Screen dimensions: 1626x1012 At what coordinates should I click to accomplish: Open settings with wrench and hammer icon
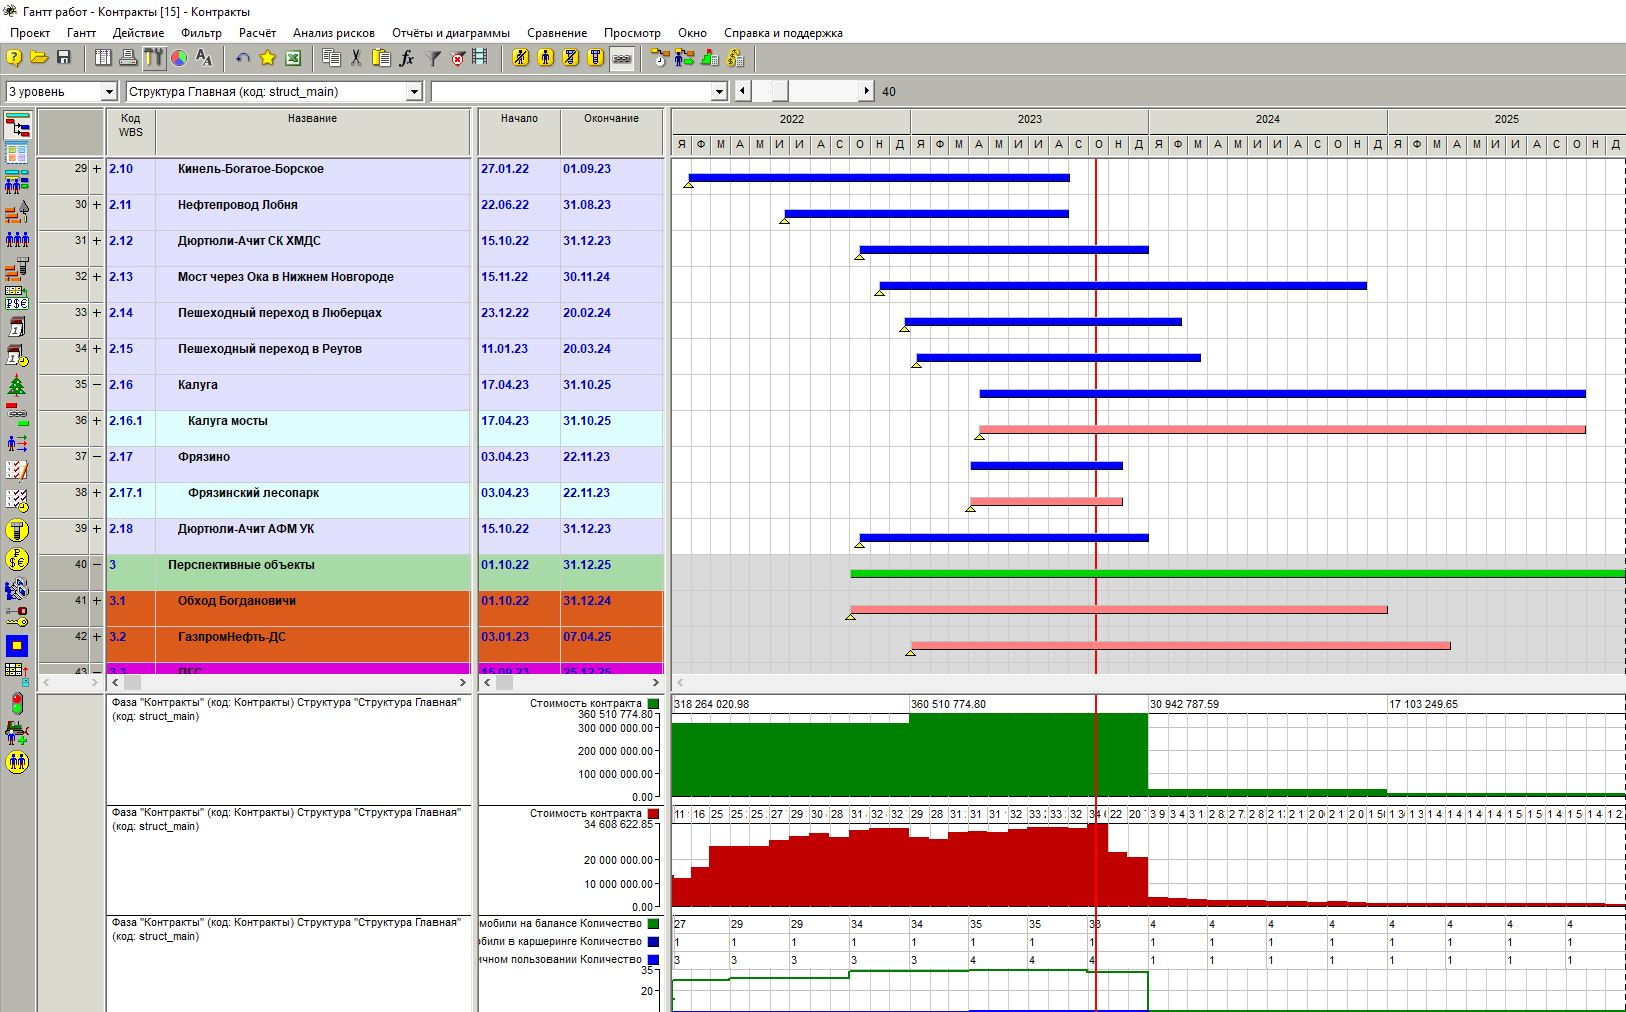click(x=153, y=59)
